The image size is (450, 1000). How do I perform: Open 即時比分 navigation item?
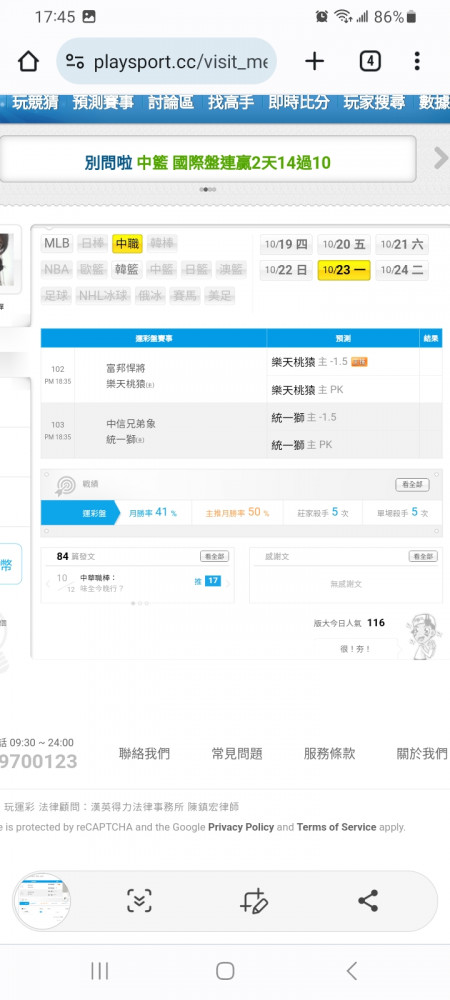point(299,102)
